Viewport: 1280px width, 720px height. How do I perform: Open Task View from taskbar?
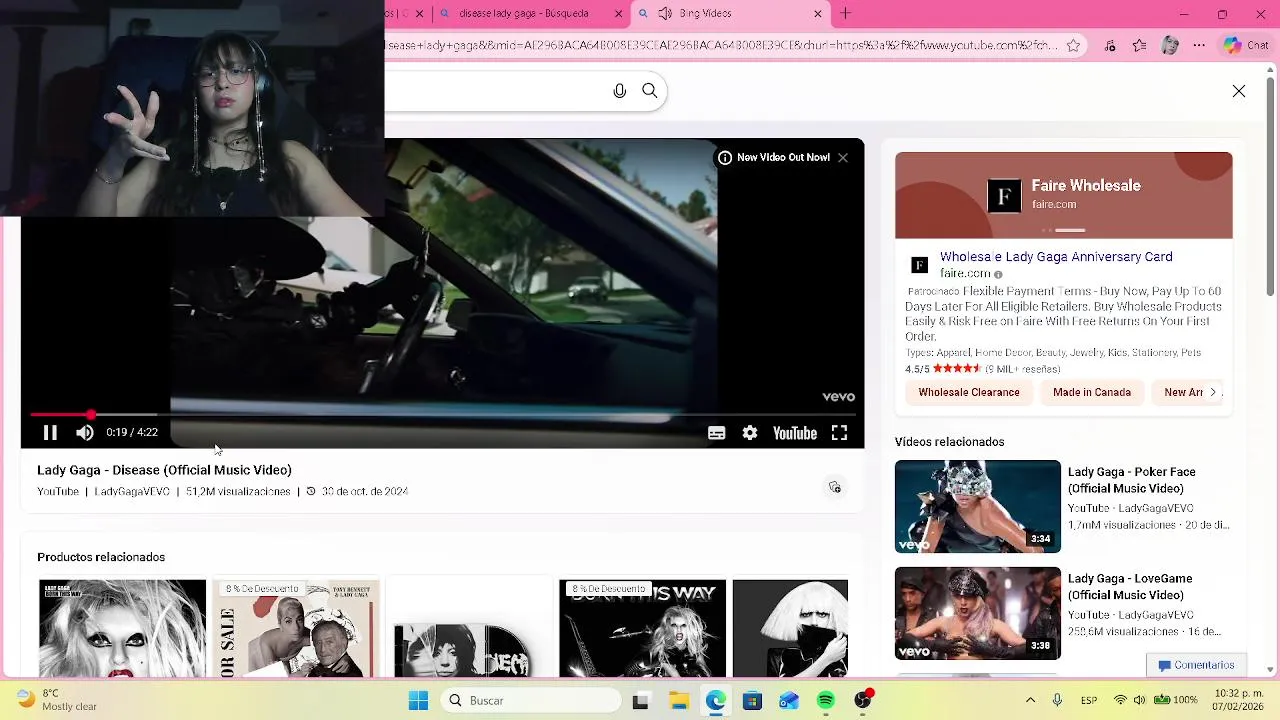click(641, 701)
